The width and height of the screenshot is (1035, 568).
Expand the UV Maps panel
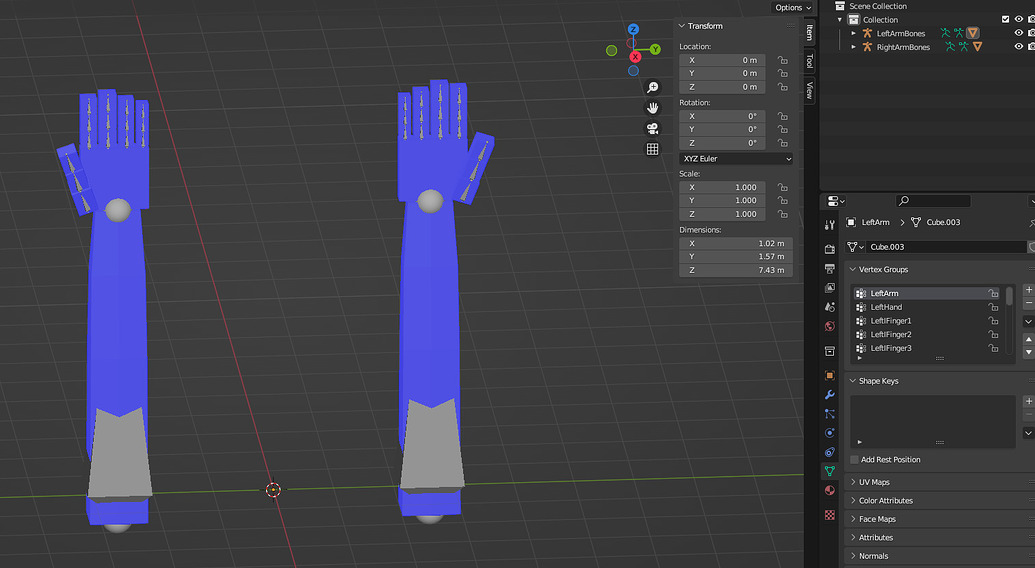(x=853, y=482)
